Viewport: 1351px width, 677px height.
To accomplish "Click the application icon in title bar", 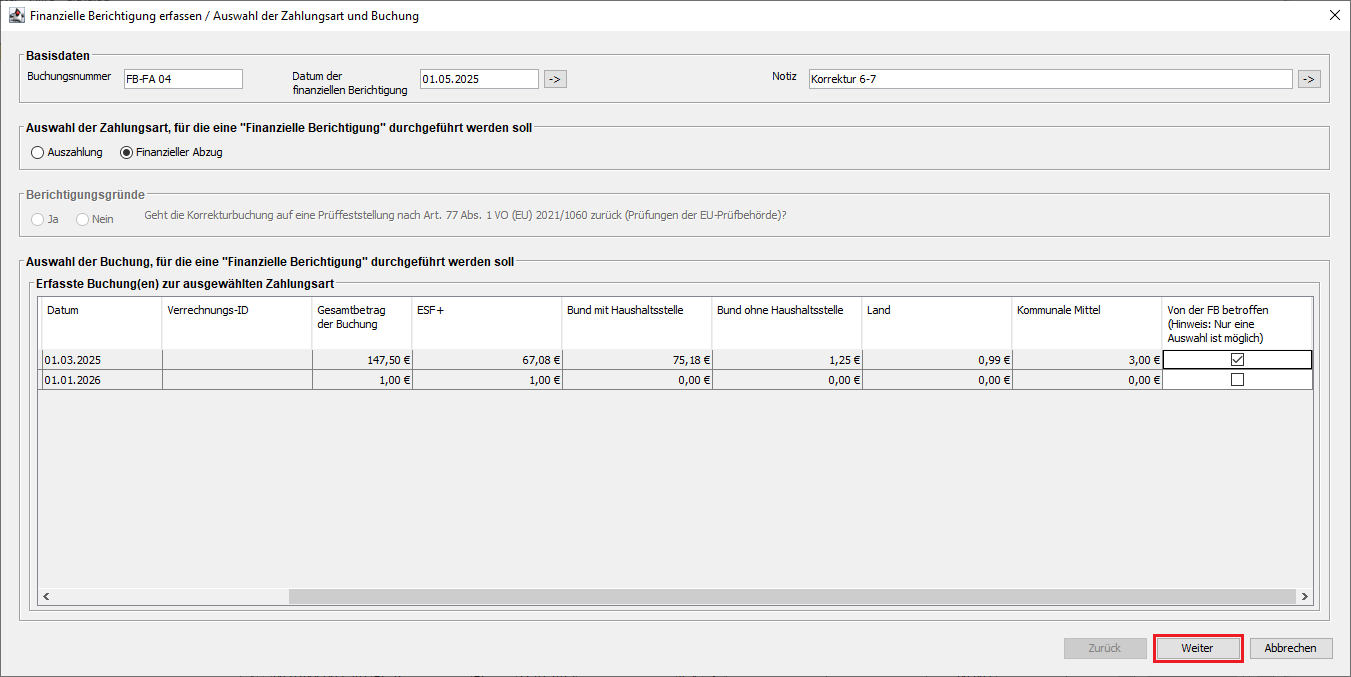I will 16,16.
